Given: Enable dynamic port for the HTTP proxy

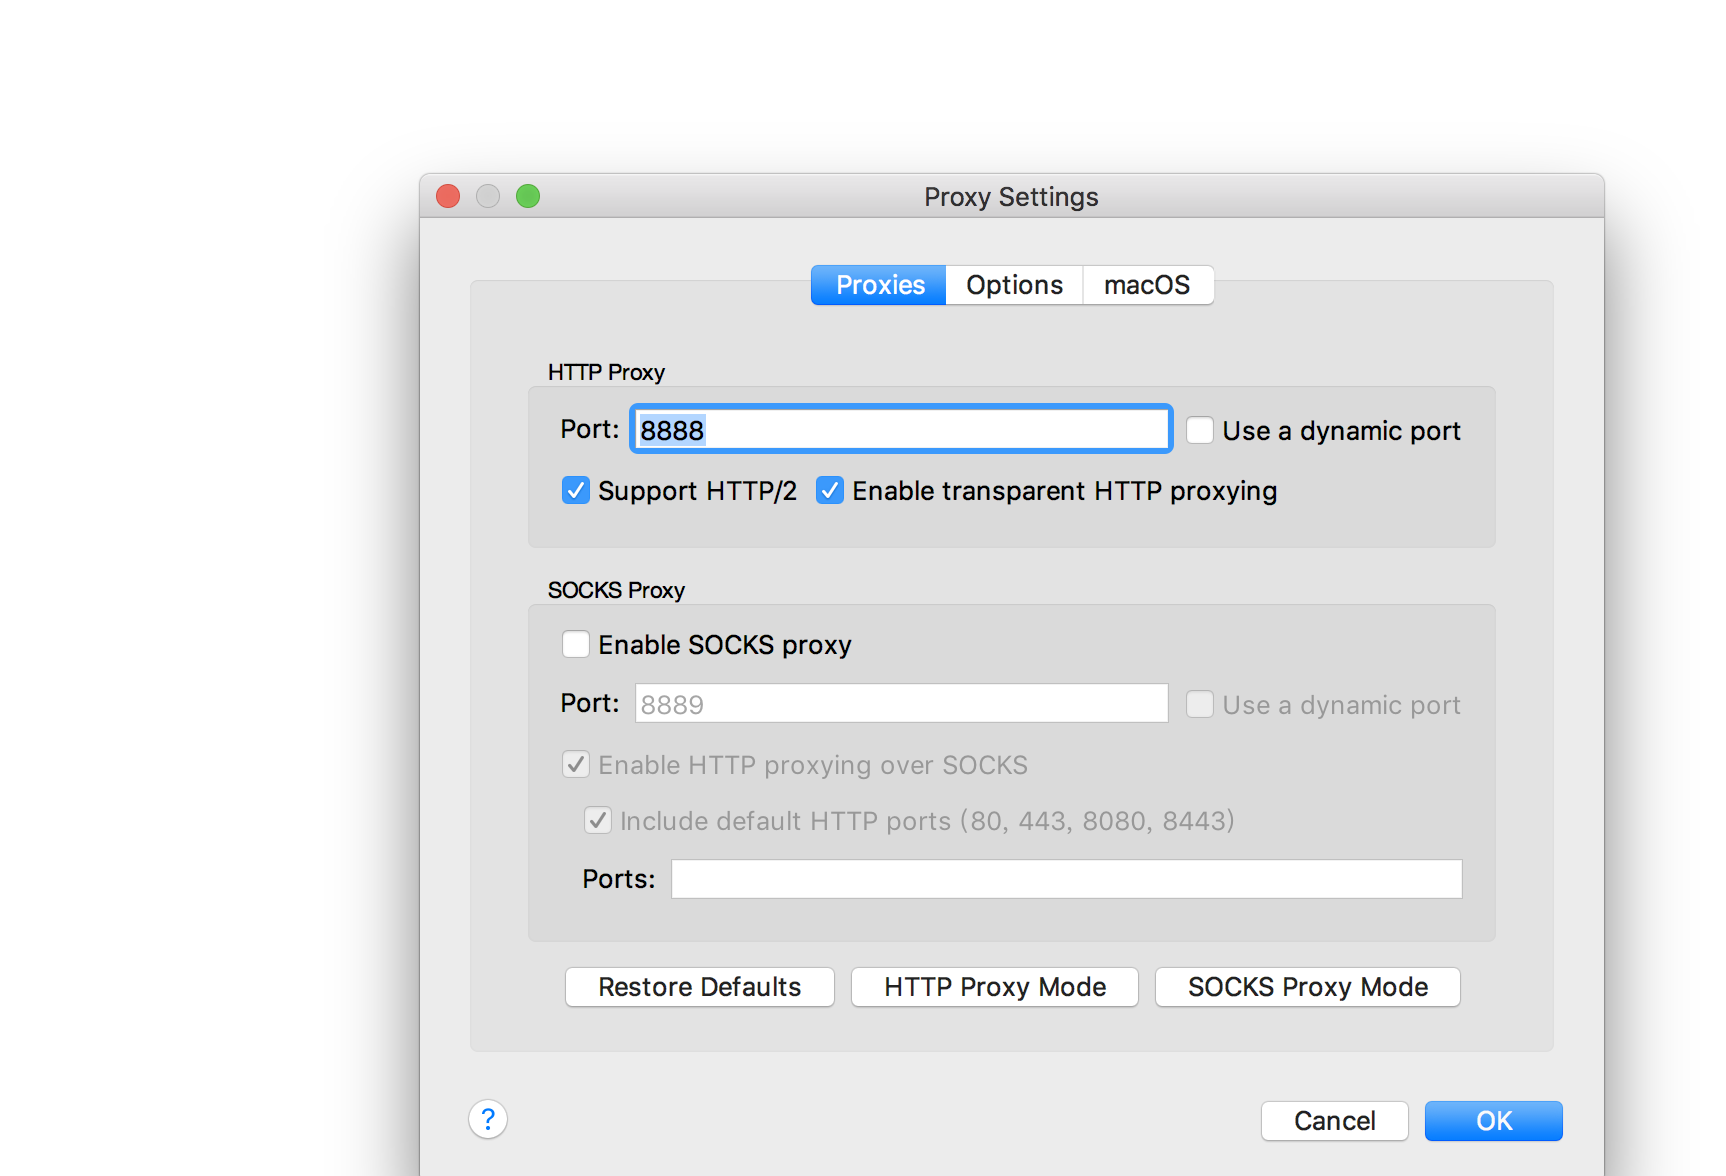Looking at the screenshot, I should 1199,429.
